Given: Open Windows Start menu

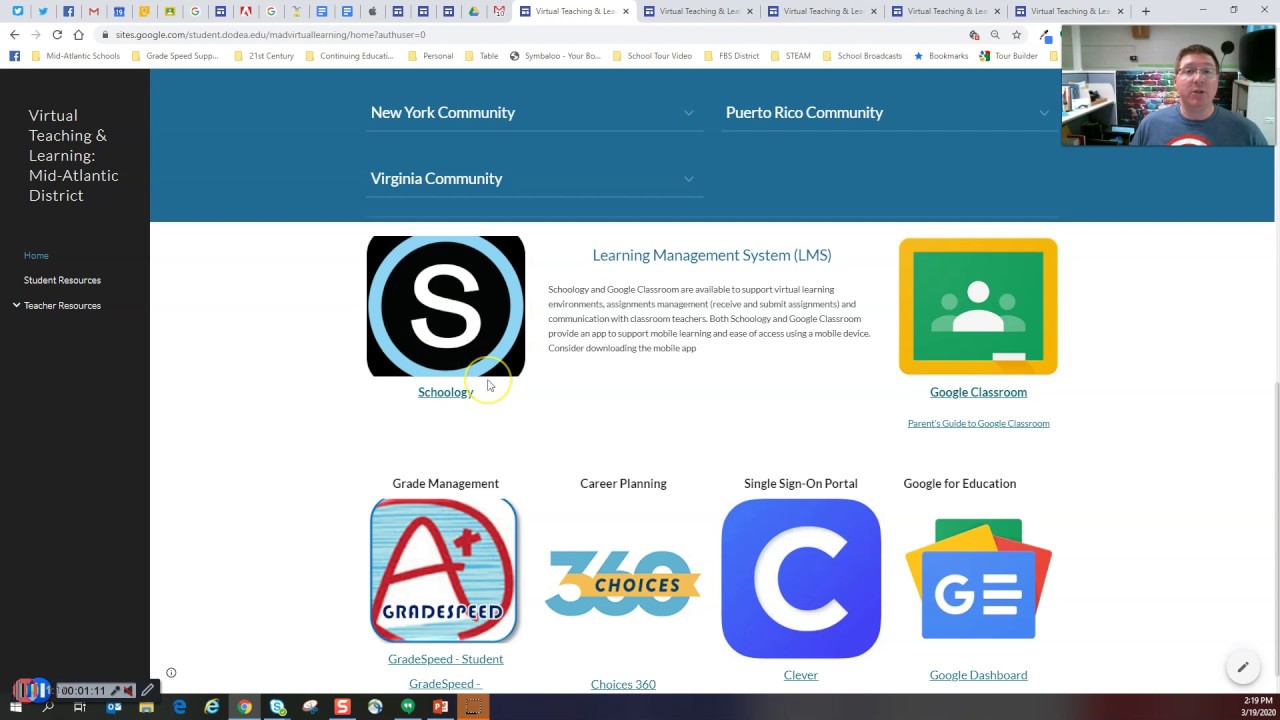Looking at the screenshot, I should [15, 707].
